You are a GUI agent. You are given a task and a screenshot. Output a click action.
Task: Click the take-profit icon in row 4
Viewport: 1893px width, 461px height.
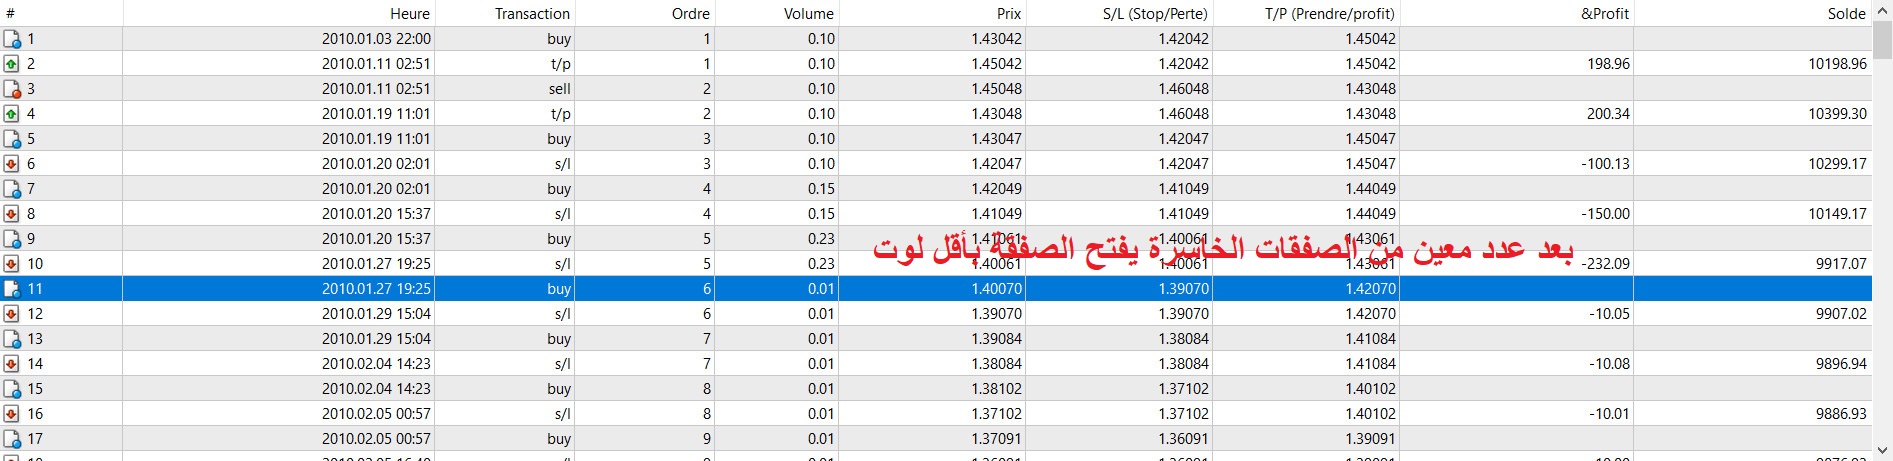pos(12,114)
